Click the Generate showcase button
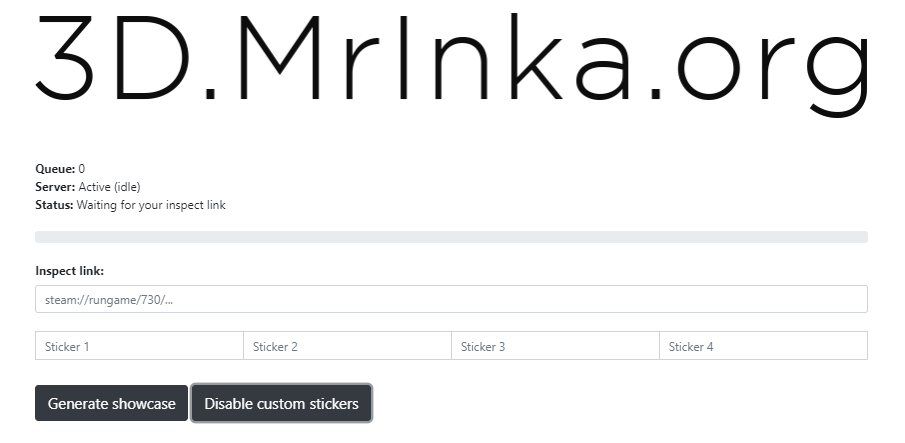905x443 pixels. point(111,403)
